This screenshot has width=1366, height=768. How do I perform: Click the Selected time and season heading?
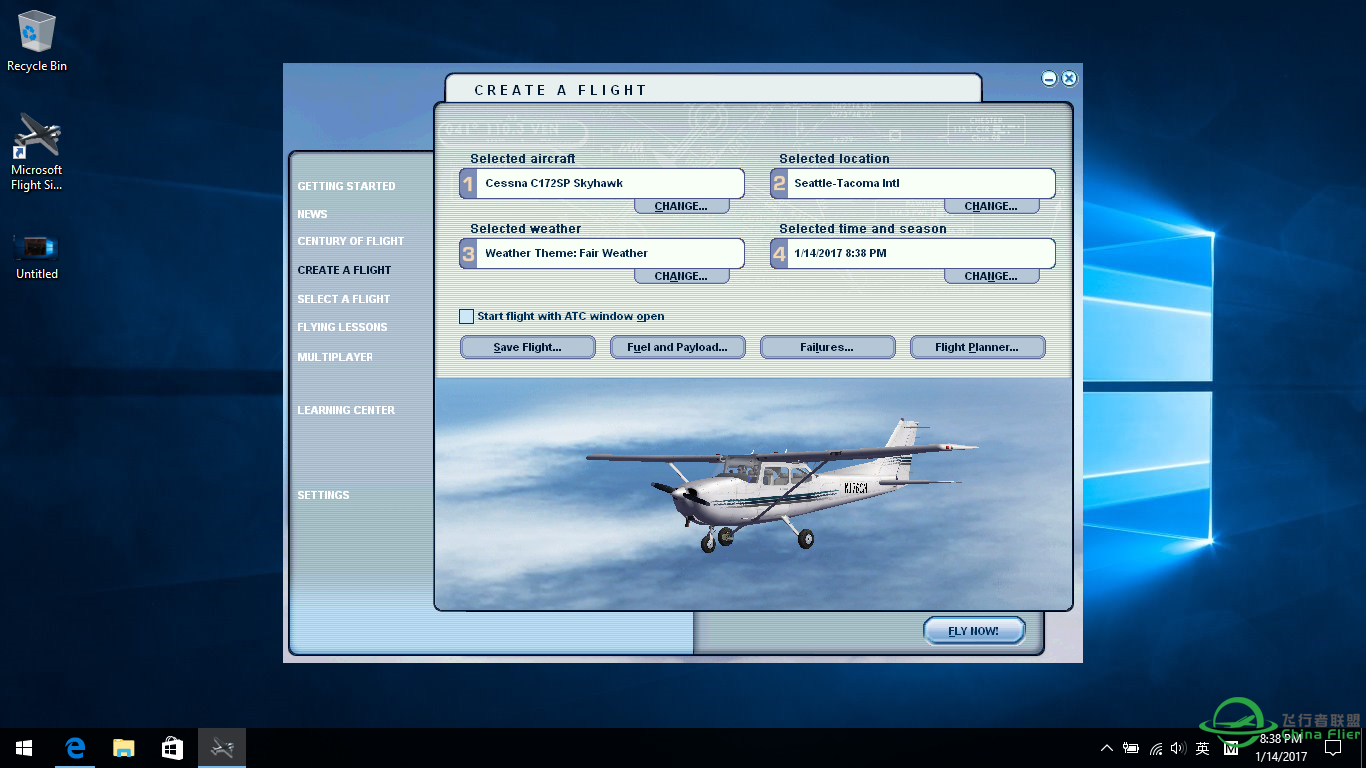click(x=863, y=229)
